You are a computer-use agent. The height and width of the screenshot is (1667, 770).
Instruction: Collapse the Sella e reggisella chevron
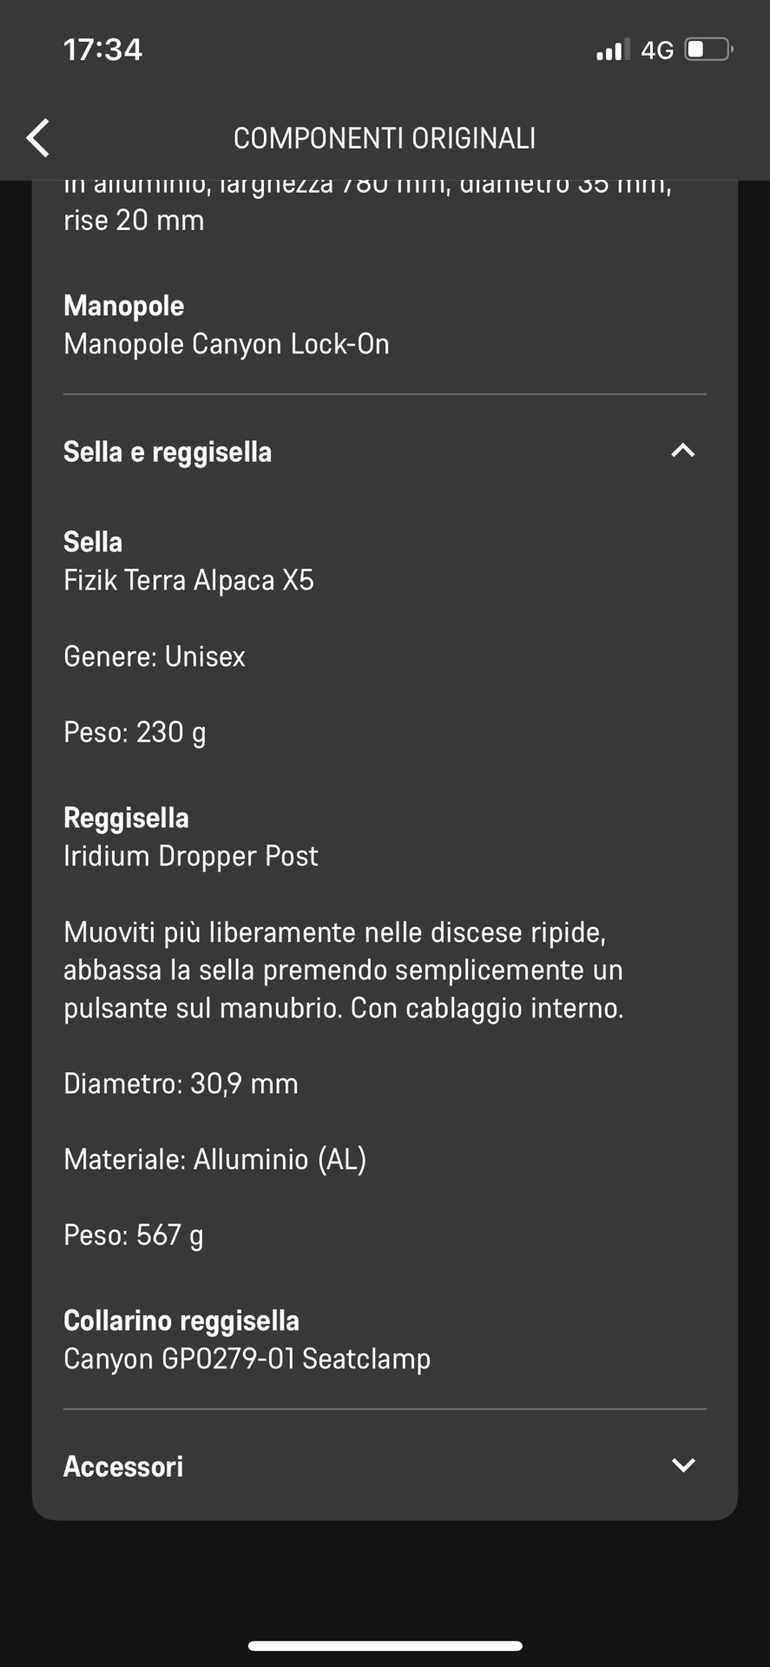(x=683, y=451)
